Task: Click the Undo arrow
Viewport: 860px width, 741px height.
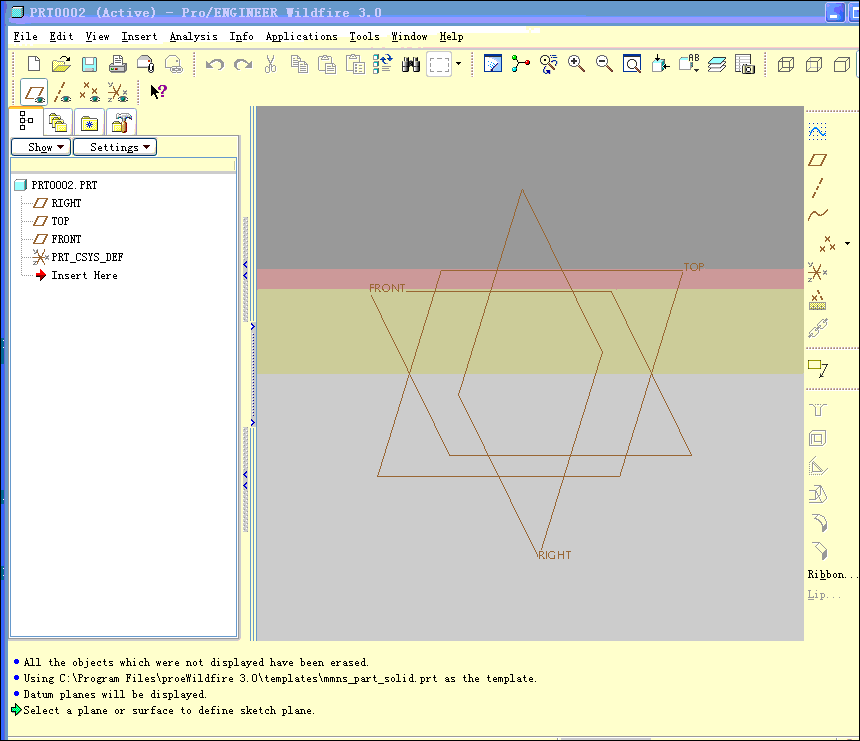Action: click(x=214, y=64)
